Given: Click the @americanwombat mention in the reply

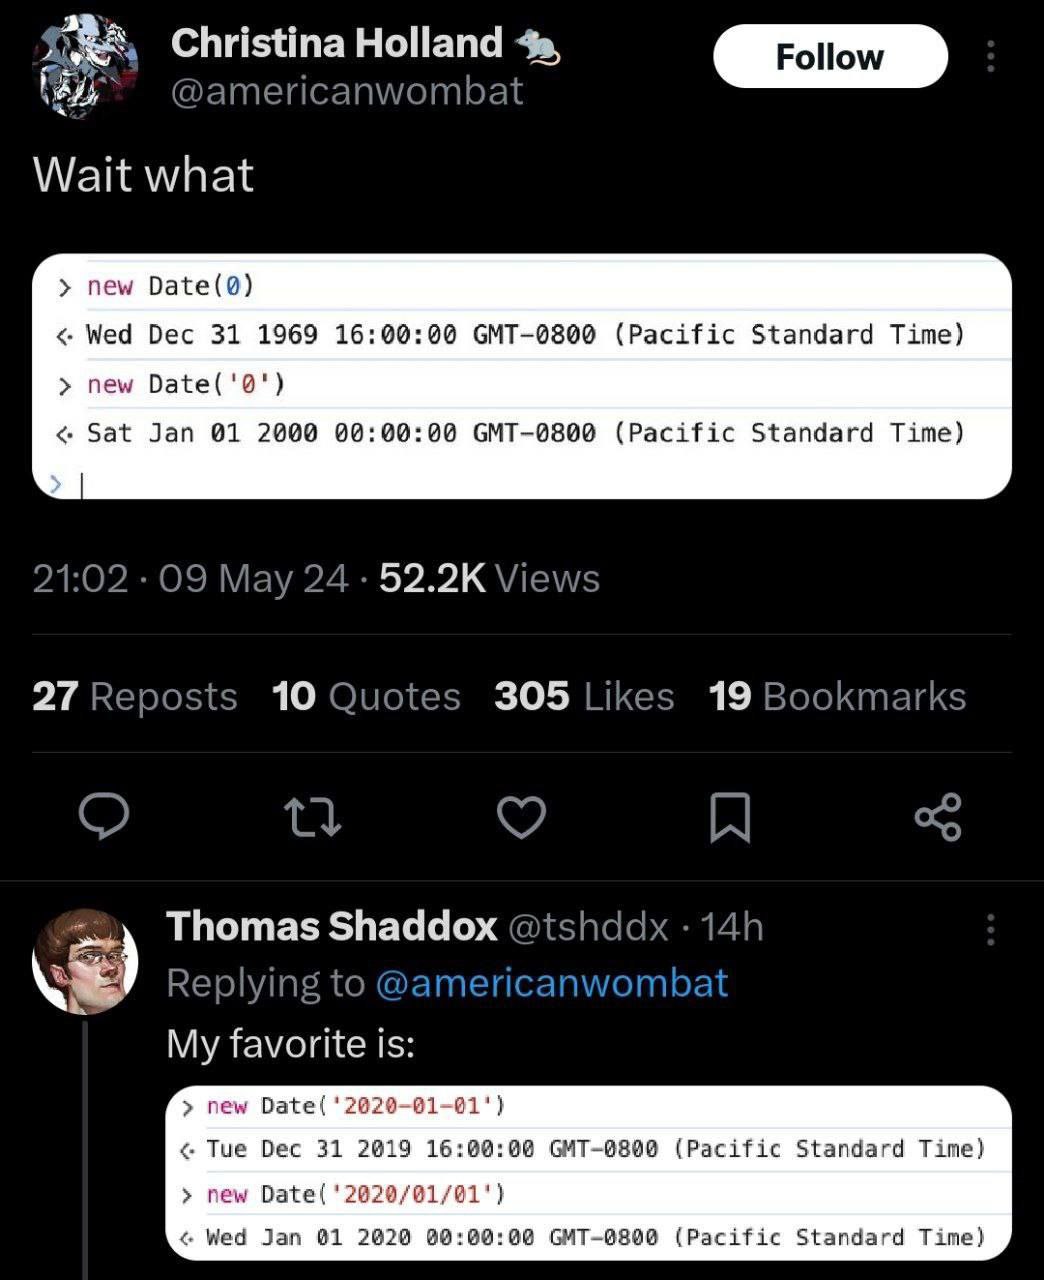Looking at the screenshot, I should (551, 983).
